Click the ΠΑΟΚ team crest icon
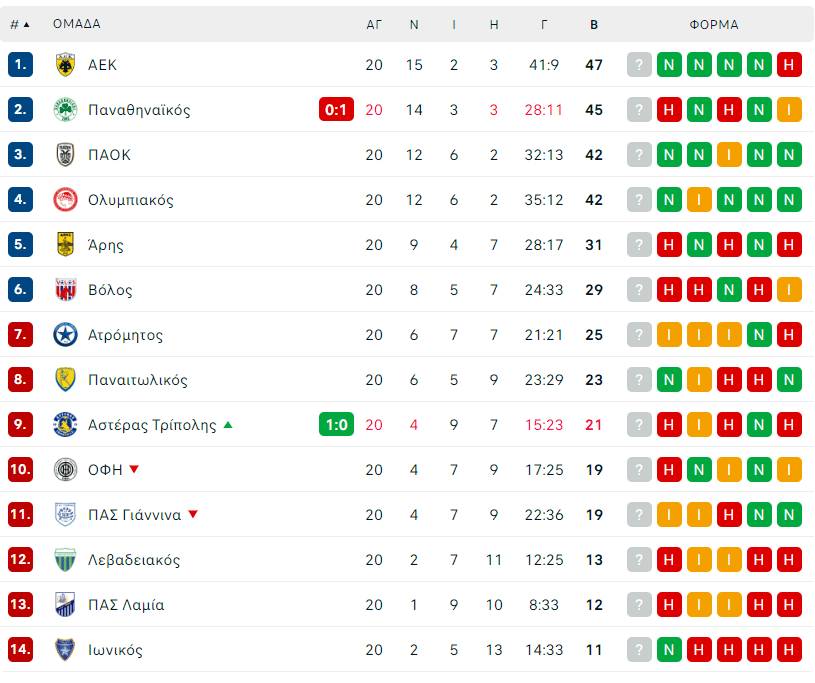This screenshot has height=683, width=815. coord(65,155)
